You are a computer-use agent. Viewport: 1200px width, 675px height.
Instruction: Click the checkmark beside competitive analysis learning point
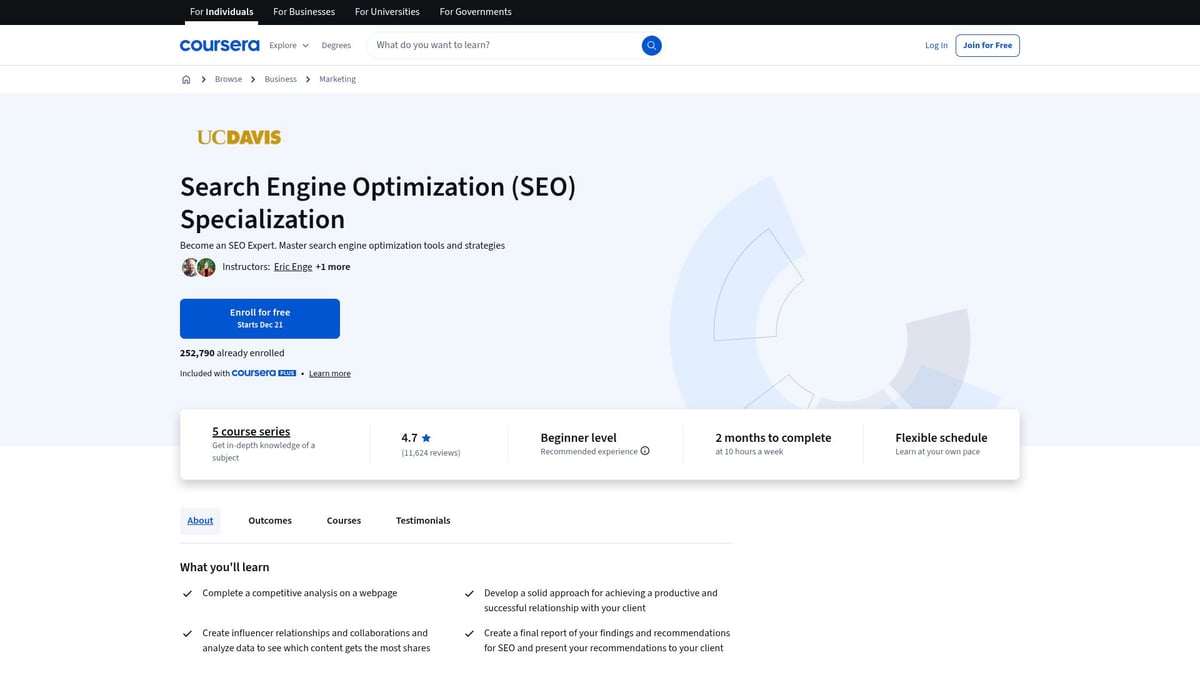(187, 593)
